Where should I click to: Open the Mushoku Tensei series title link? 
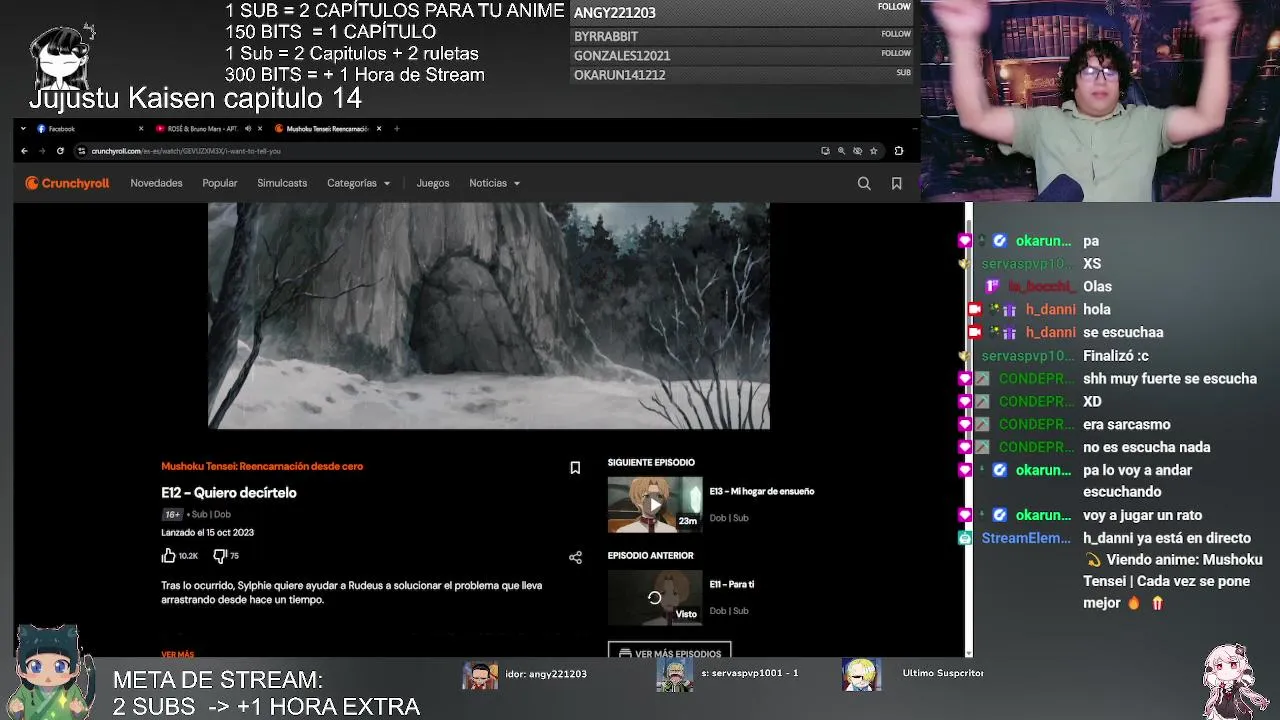tap(262, 466)
